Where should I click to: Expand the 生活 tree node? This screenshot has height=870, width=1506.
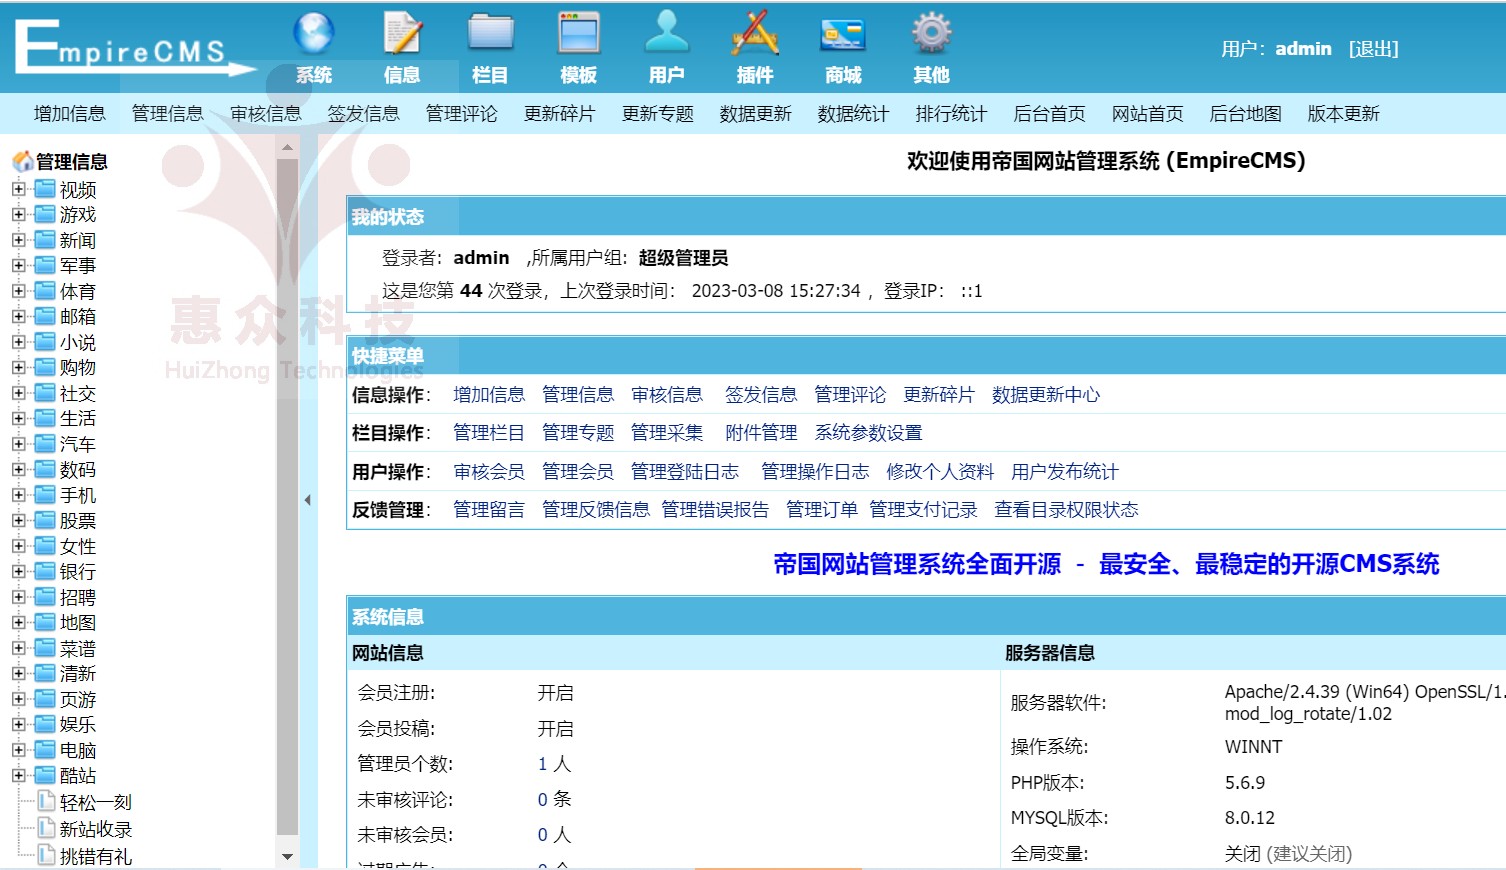pyautogui.click(x=18, y=418)
